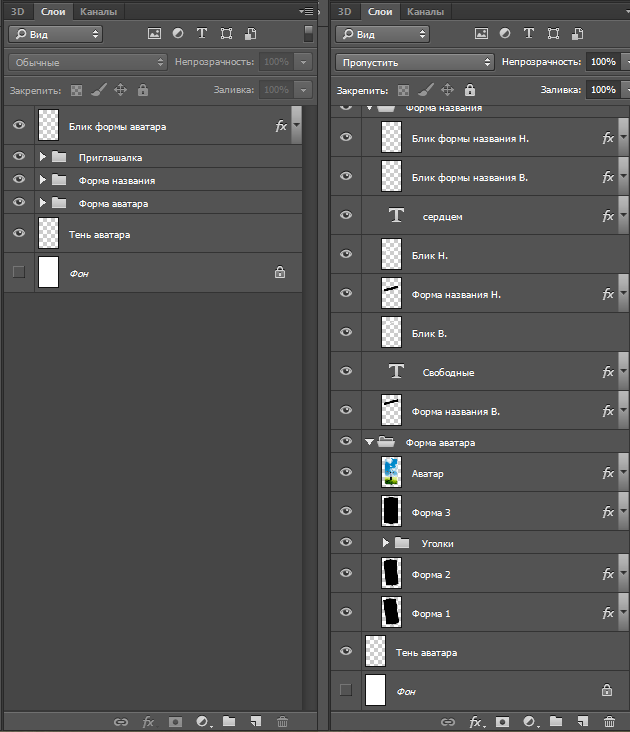The width and height of the screenshot is (630, 732).
Task: Select the Форма 3 layer
Action: coord(431,512)
